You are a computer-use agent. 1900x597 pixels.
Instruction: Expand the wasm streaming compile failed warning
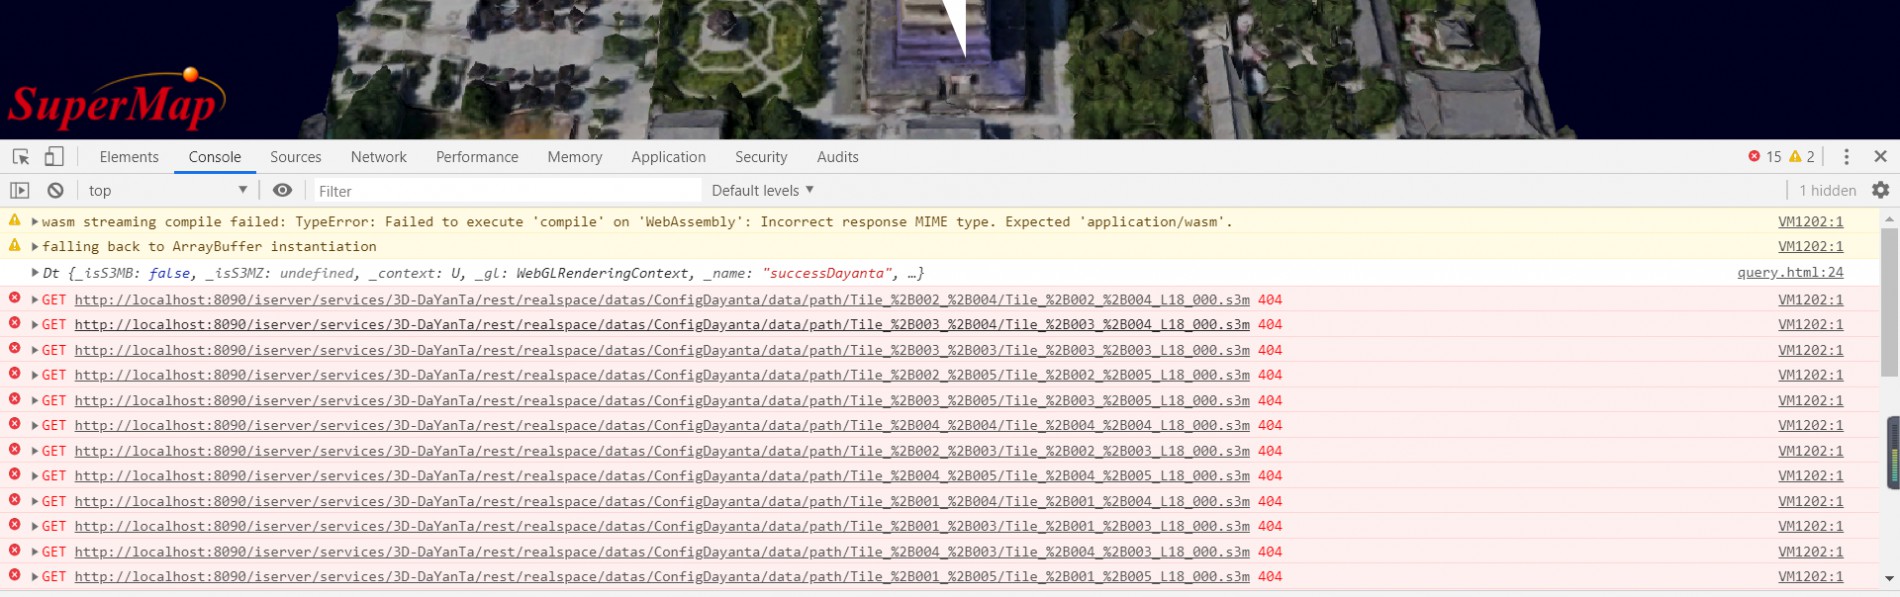coord(35,222)
